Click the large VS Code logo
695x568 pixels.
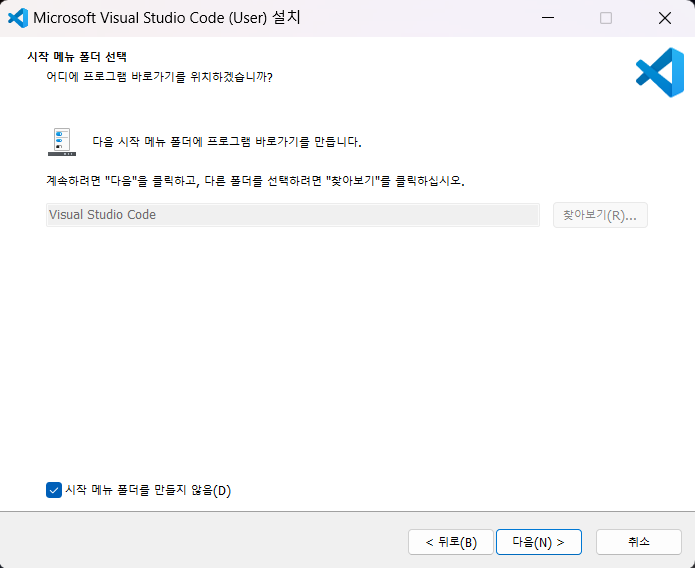pyautogui.click(x=660, y=72)
